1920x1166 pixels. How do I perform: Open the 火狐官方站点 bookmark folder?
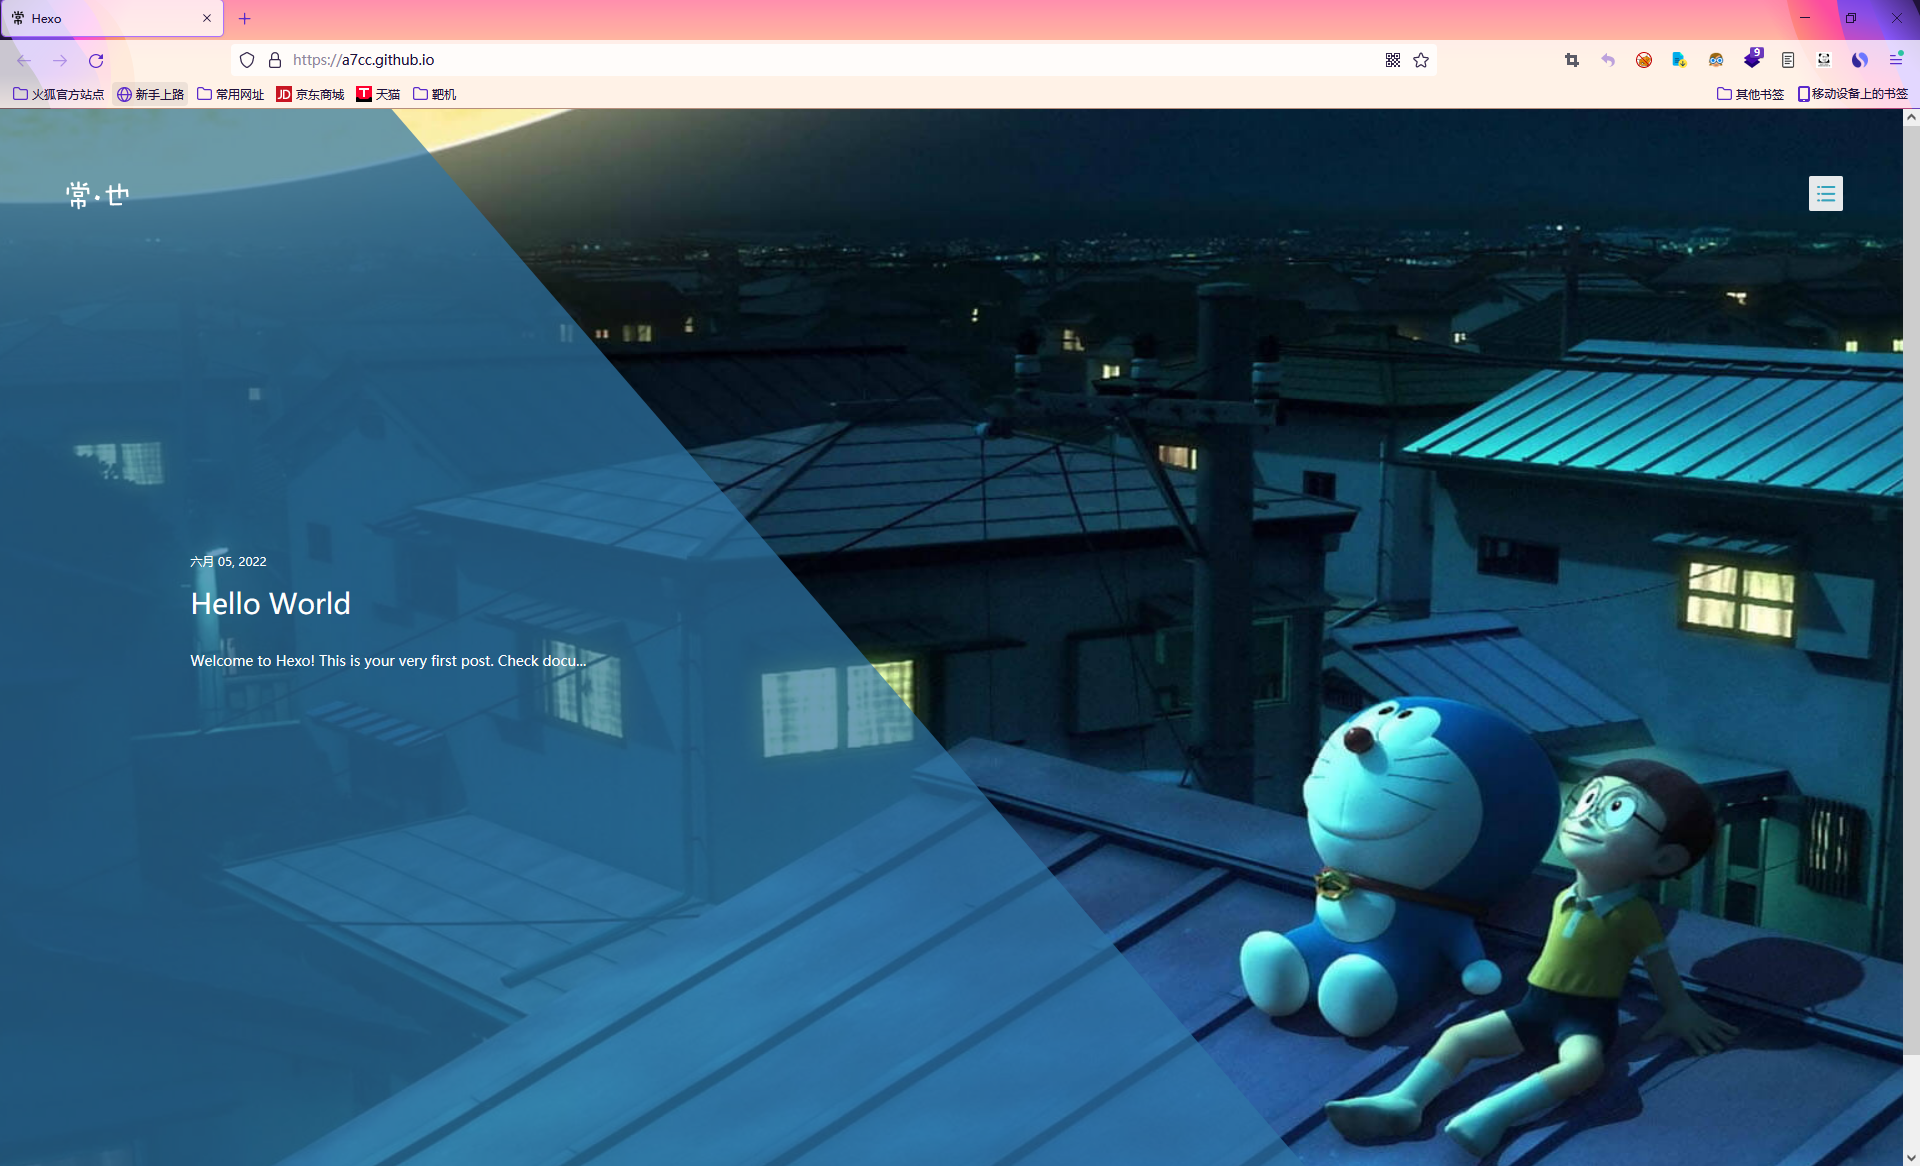(x=58, y=94)
